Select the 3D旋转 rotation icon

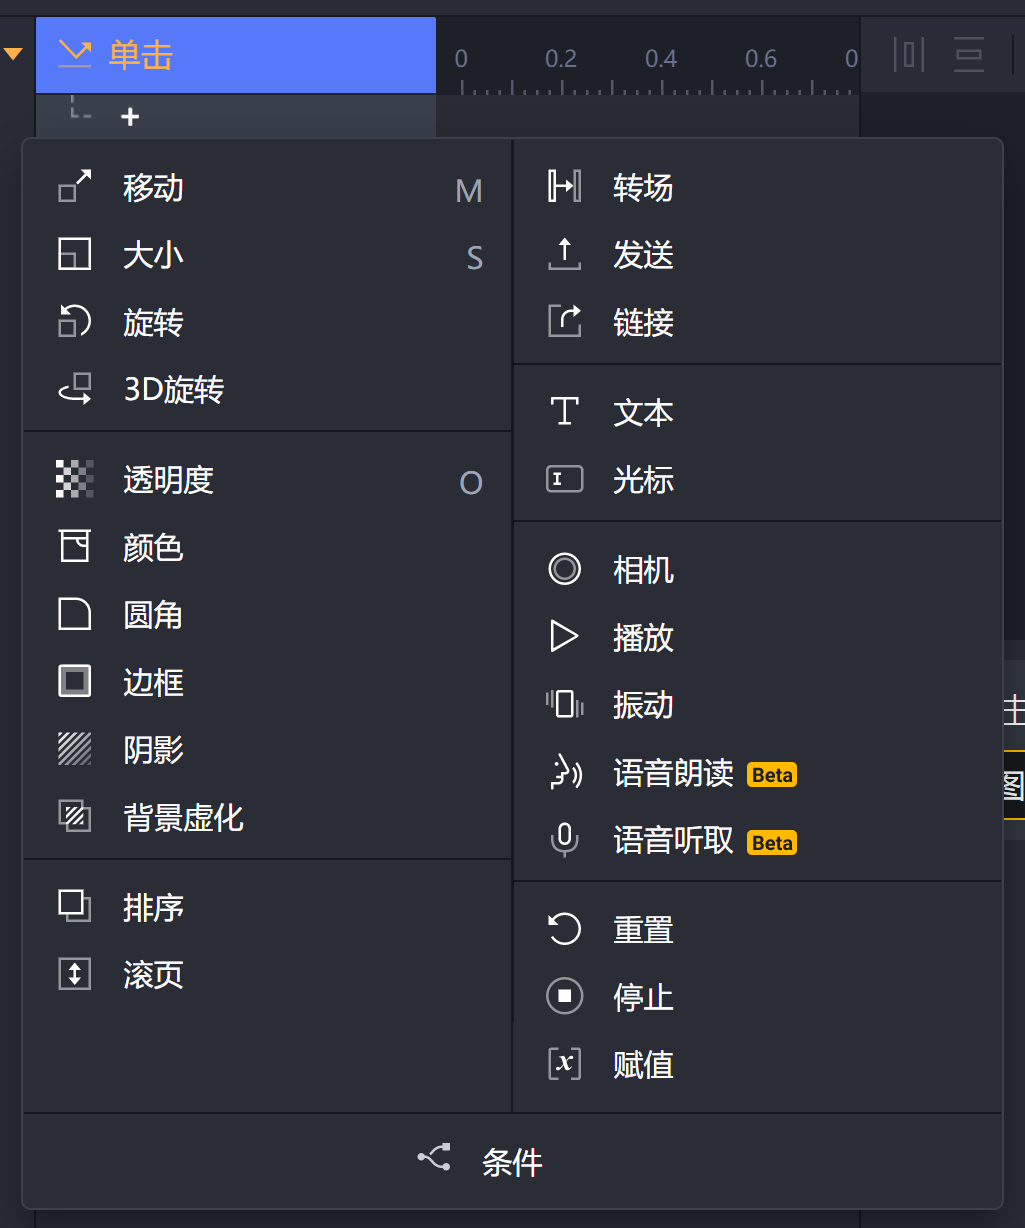tap(75, 389)
